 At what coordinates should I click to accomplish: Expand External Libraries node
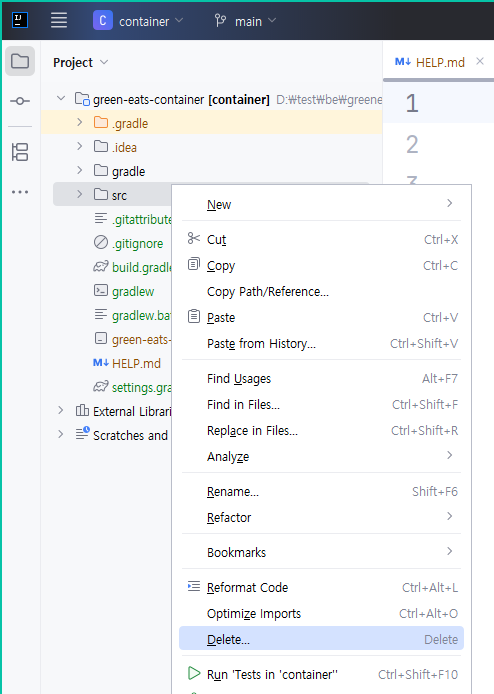[x=61, y=410]
